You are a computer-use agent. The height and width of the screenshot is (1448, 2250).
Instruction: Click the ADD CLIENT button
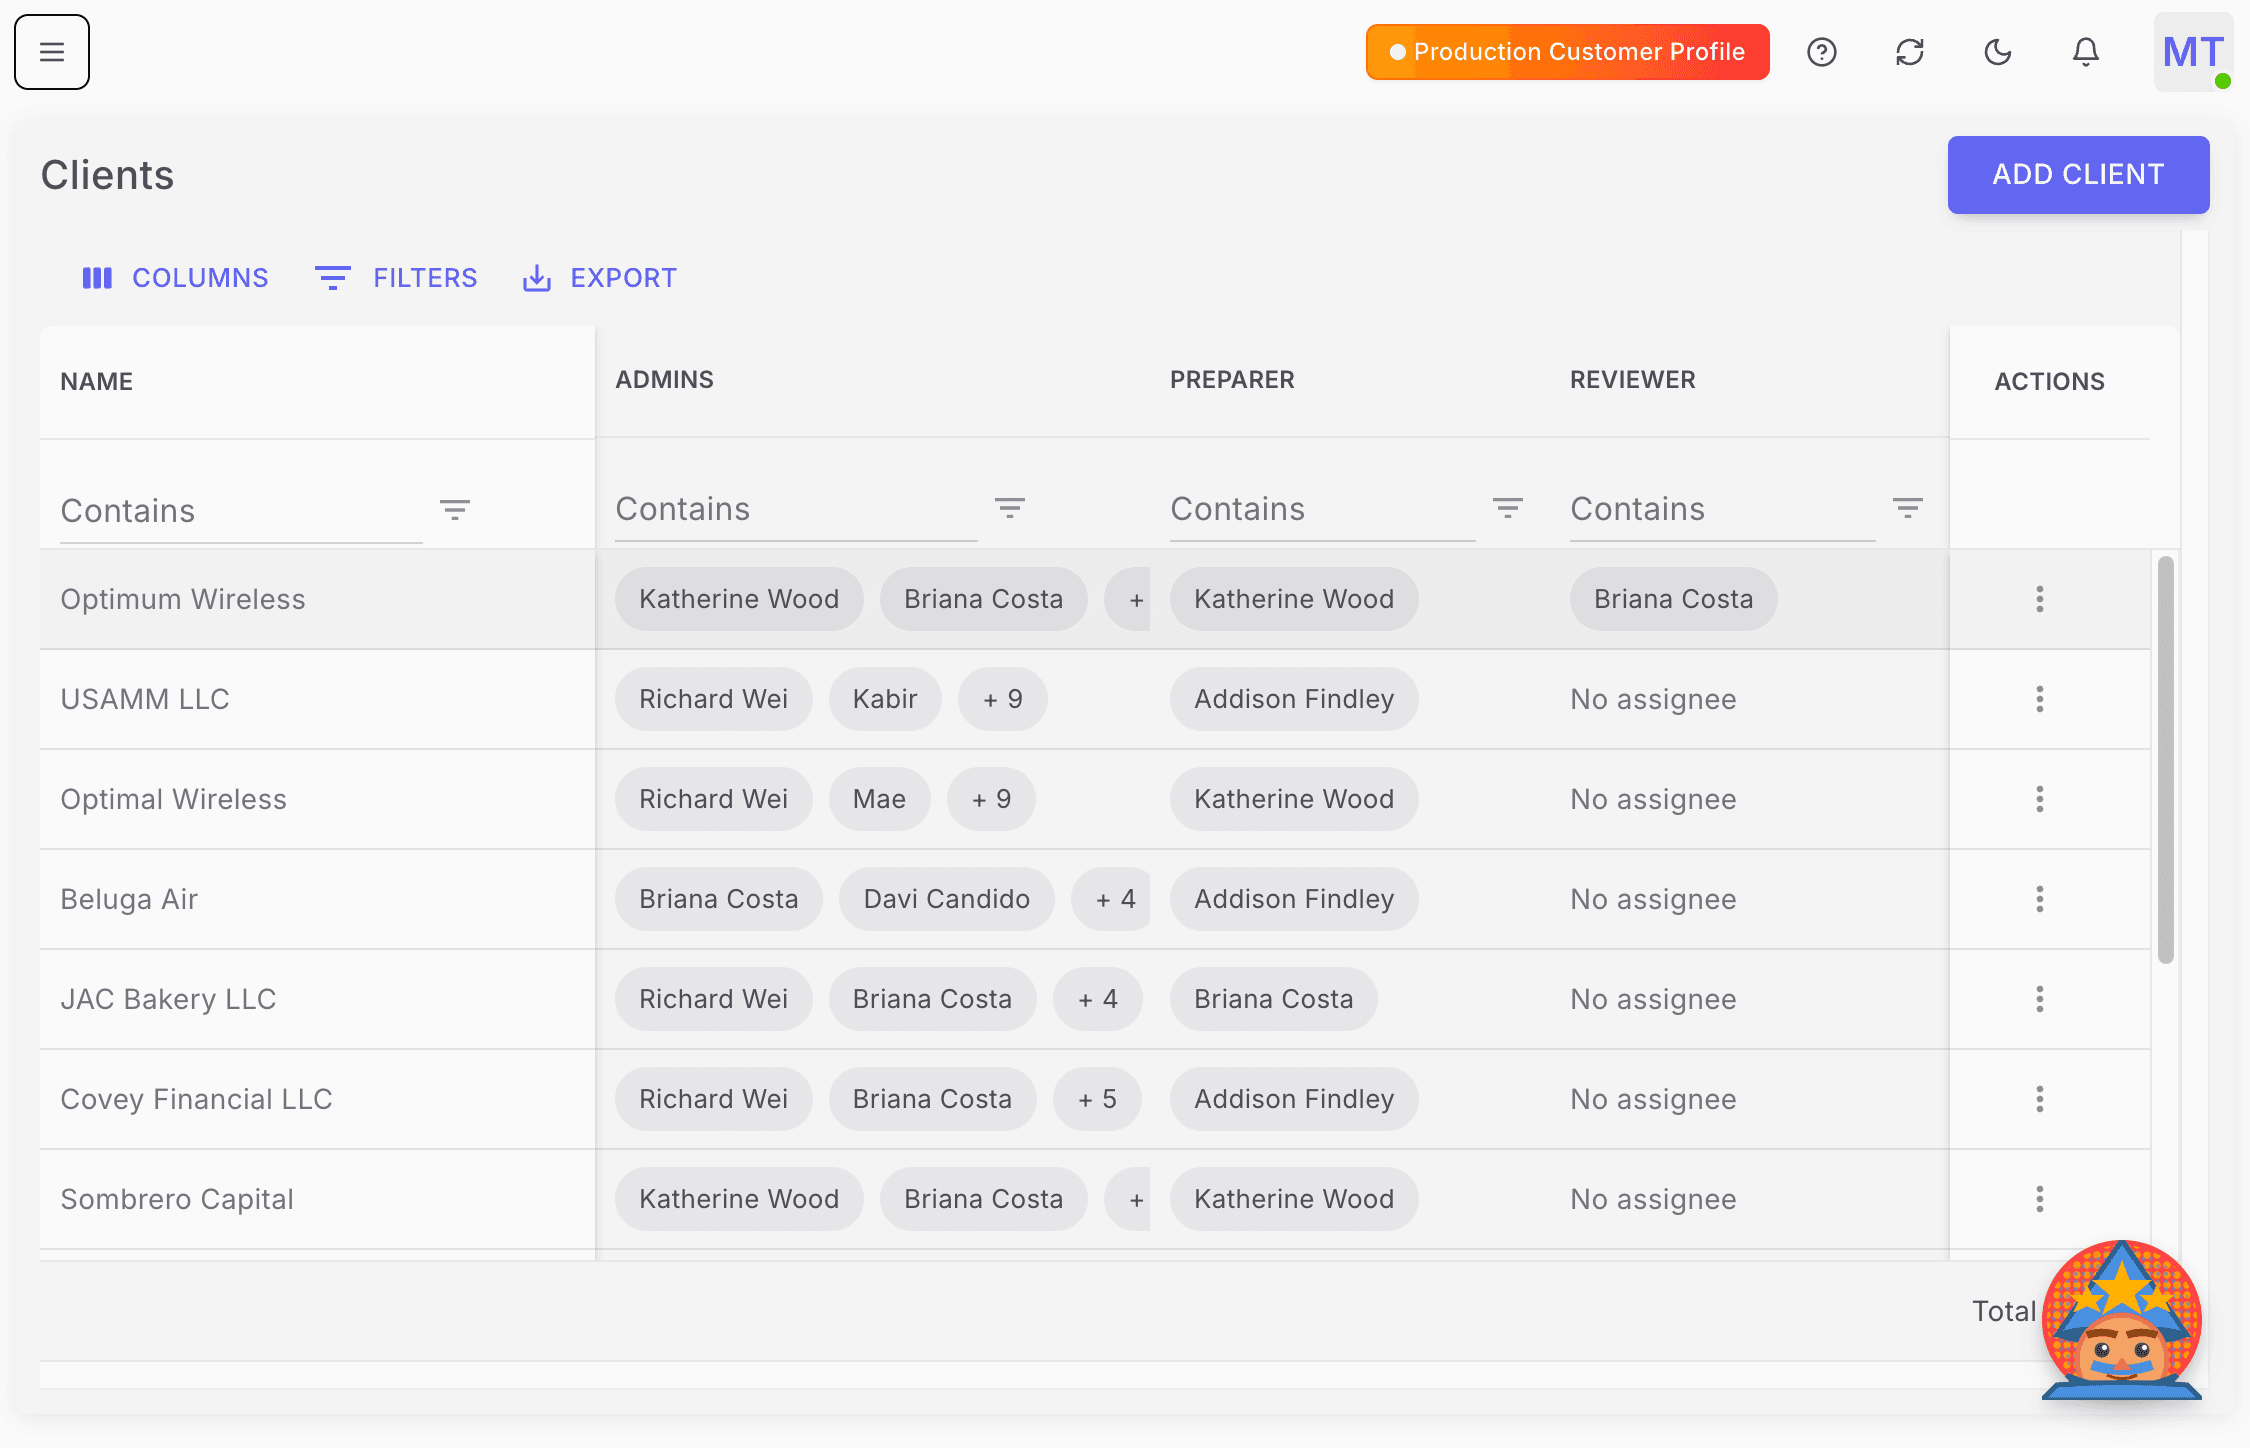coord(2078,174)
